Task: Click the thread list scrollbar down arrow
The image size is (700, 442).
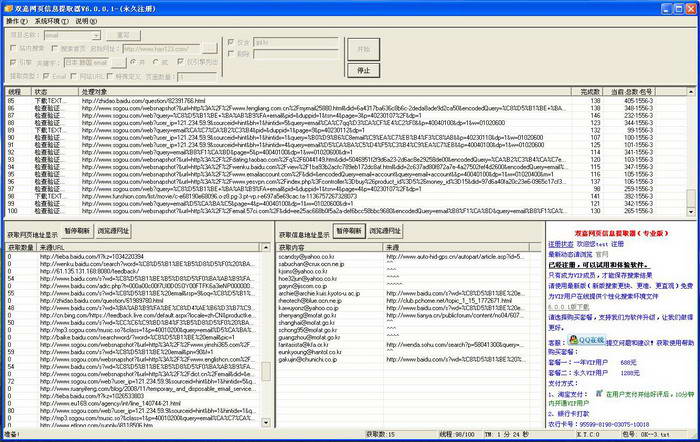Action: 691,212
